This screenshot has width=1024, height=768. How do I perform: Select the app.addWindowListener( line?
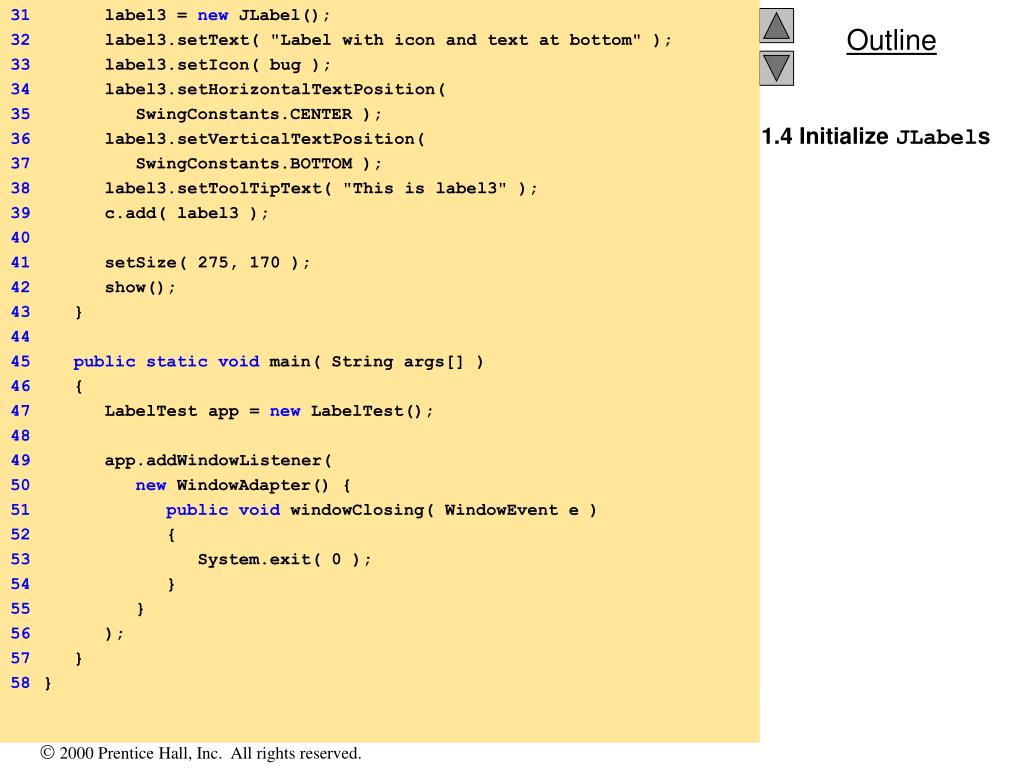[218, 460]
